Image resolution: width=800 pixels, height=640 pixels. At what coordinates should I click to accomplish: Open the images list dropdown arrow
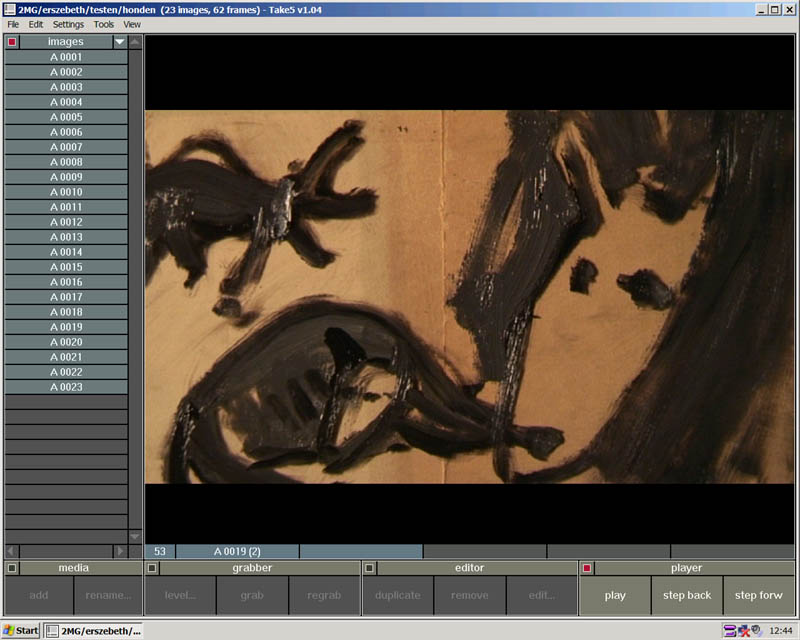coord(120,42)
